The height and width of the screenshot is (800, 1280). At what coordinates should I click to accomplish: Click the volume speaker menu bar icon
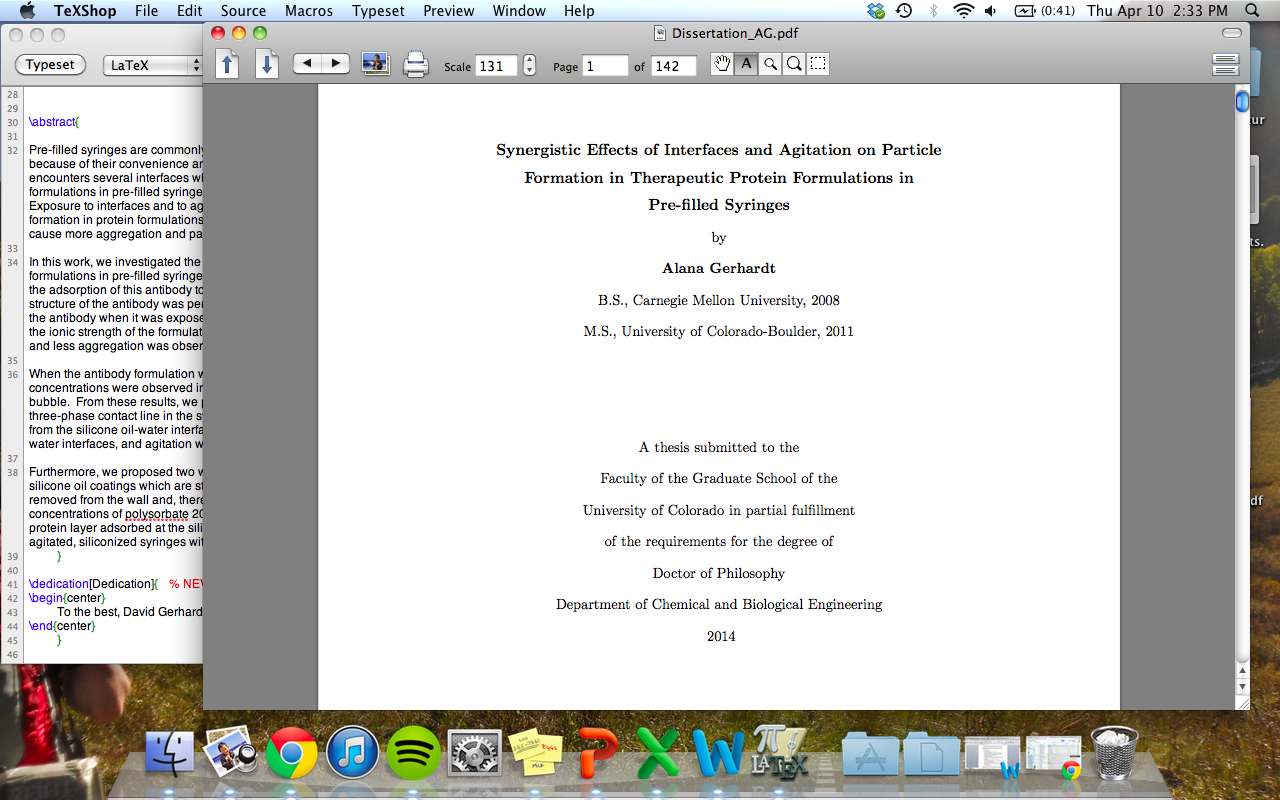[991, 11]
